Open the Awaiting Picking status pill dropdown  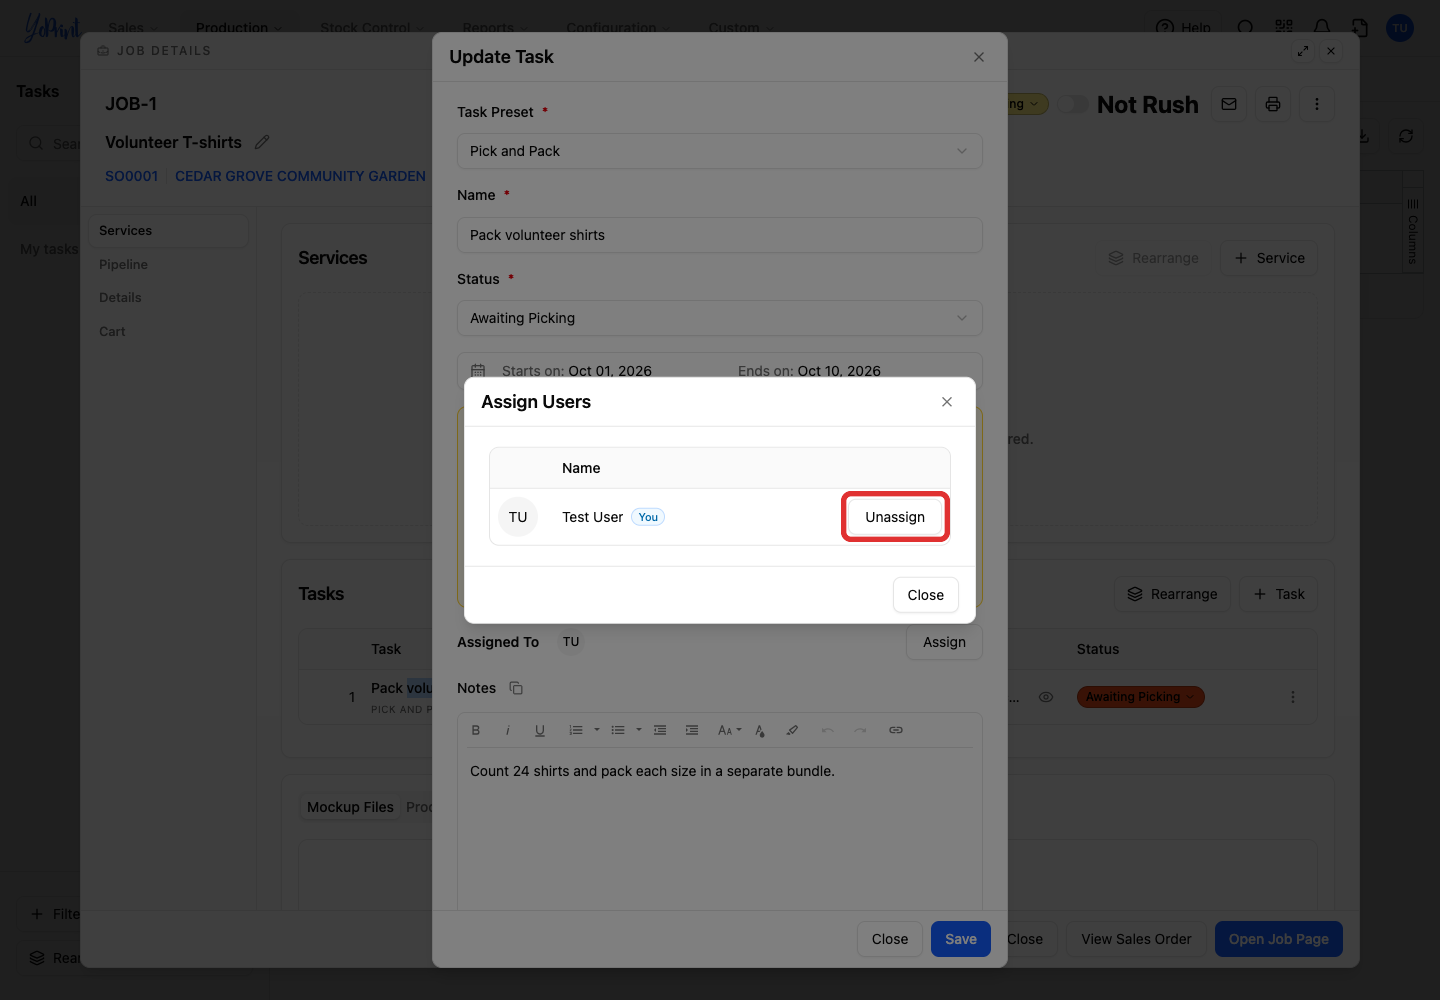click(1140, 697)
